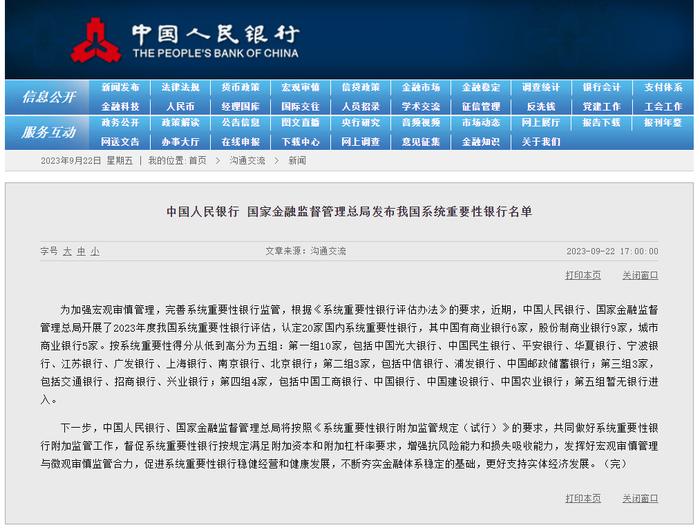Set font size to 小
700x532 pixels.
coord(95,251)
